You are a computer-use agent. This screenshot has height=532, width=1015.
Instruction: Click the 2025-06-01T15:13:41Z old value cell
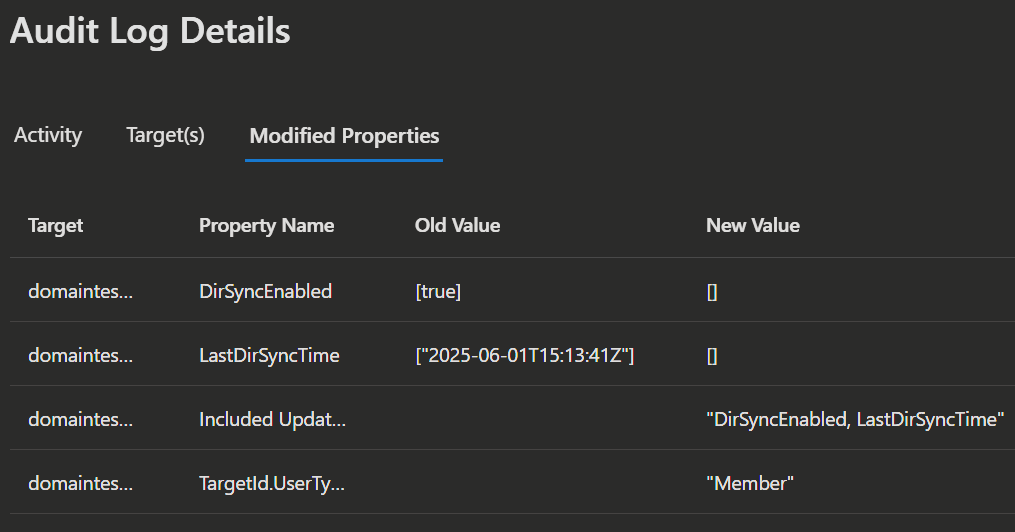tap(525, 355)
